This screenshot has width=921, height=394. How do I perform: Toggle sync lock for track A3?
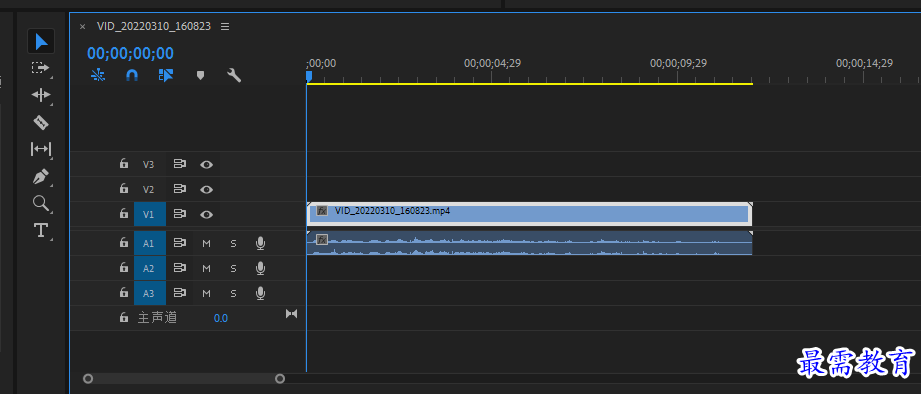[180, 292]
